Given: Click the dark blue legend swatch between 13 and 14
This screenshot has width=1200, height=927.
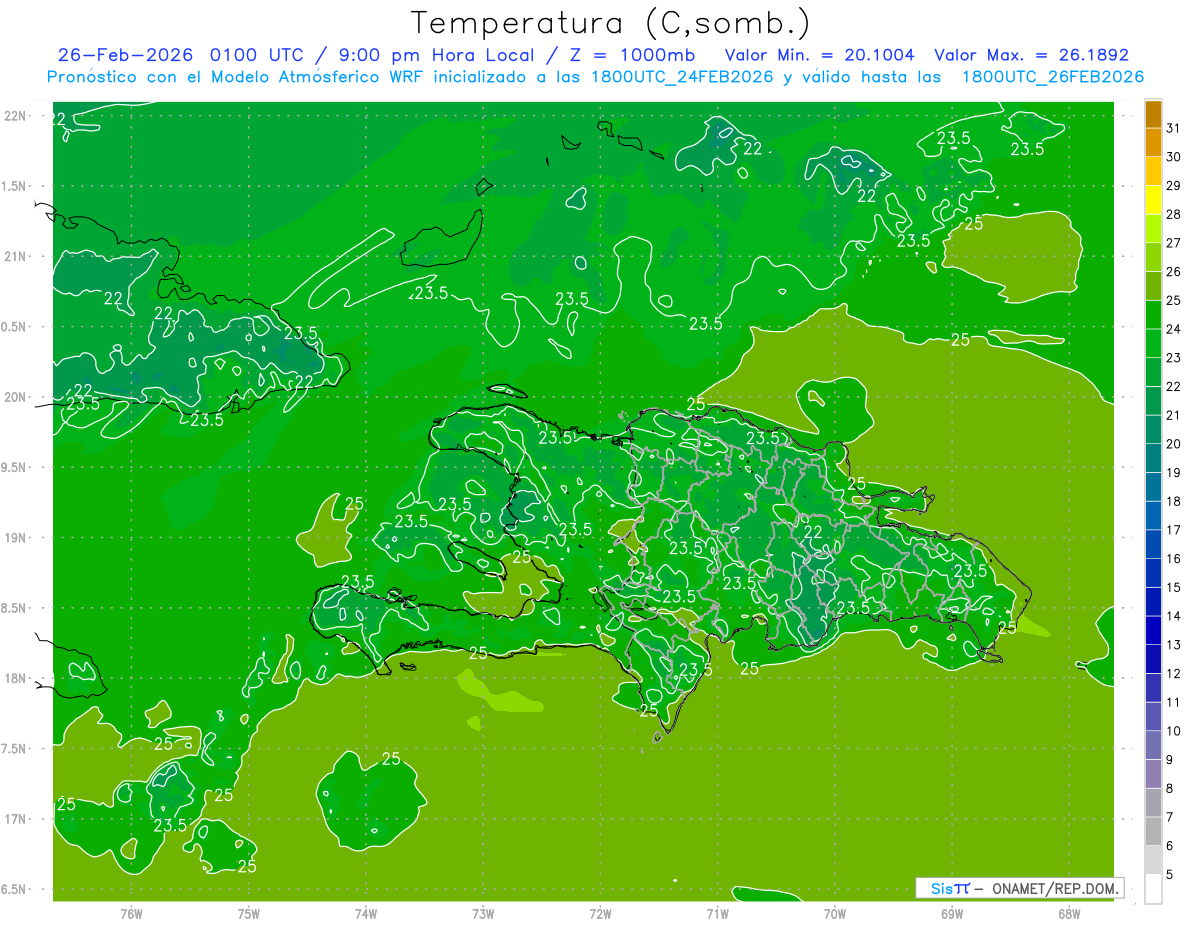Looking at the screenshot, I should click(x=1153, y=631).
